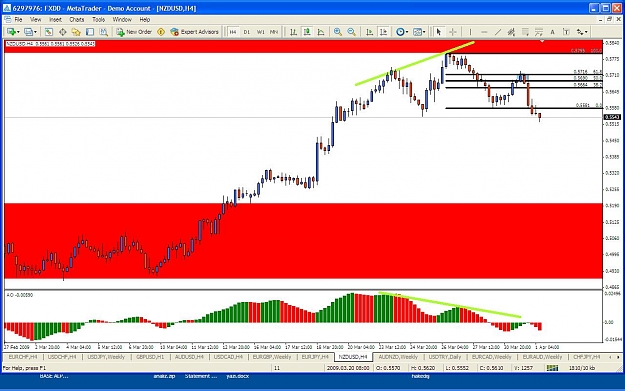Viewport: 625px width, 391px height.
Task: Open the Tools menu
Action: 98,20
